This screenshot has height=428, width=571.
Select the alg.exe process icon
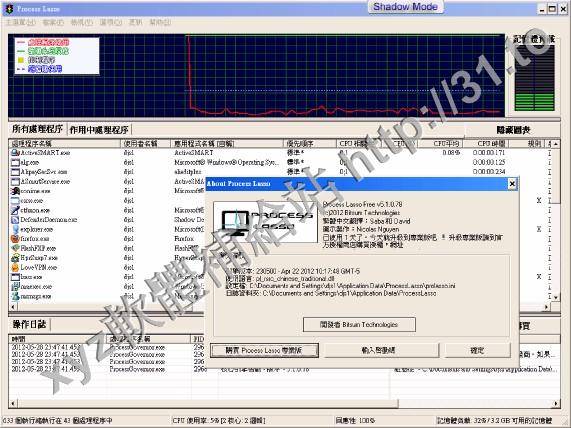pos(15,162)
